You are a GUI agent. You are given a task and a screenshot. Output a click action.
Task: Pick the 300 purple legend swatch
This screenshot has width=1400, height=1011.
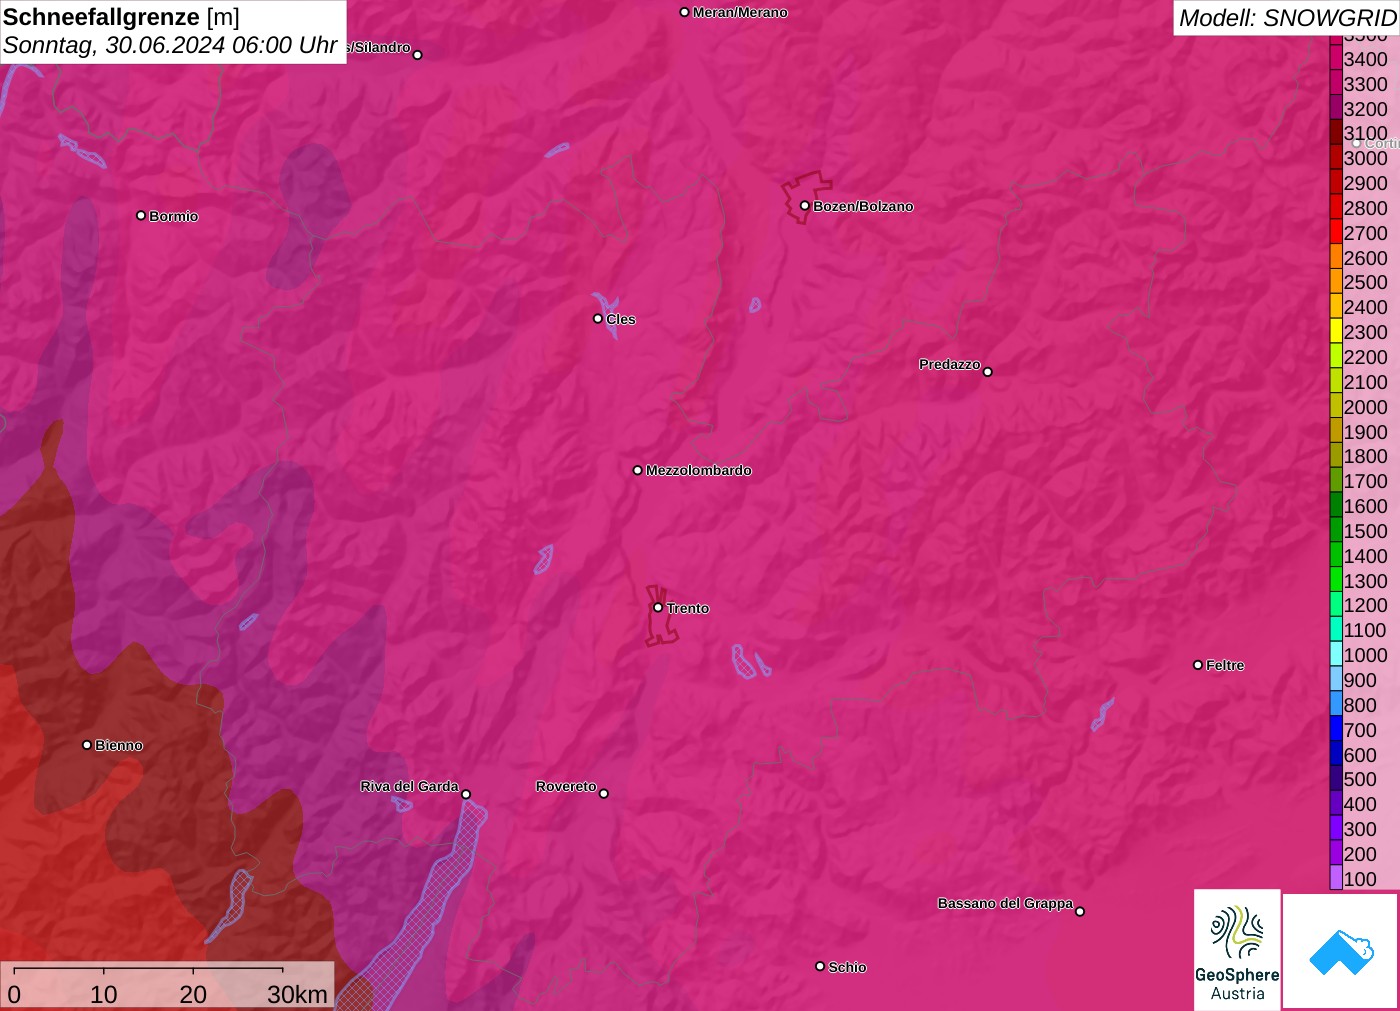(1336, 828)
